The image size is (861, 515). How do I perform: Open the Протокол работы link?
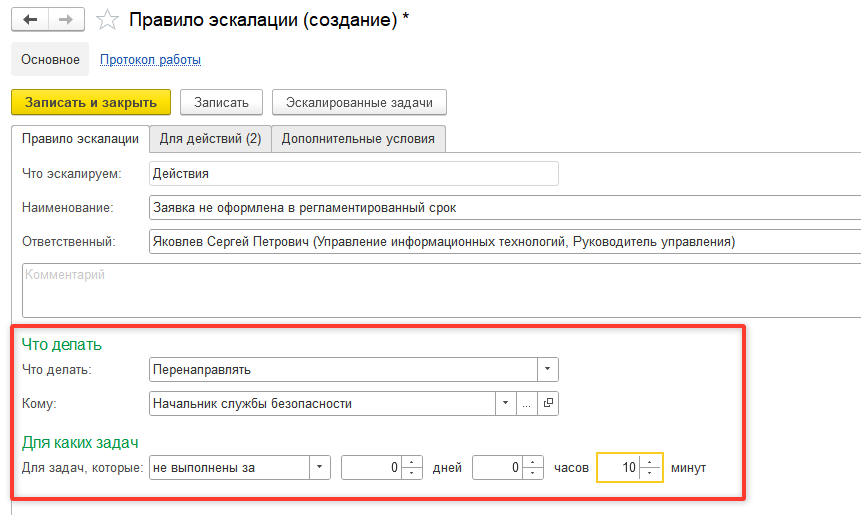click(150, 59)
